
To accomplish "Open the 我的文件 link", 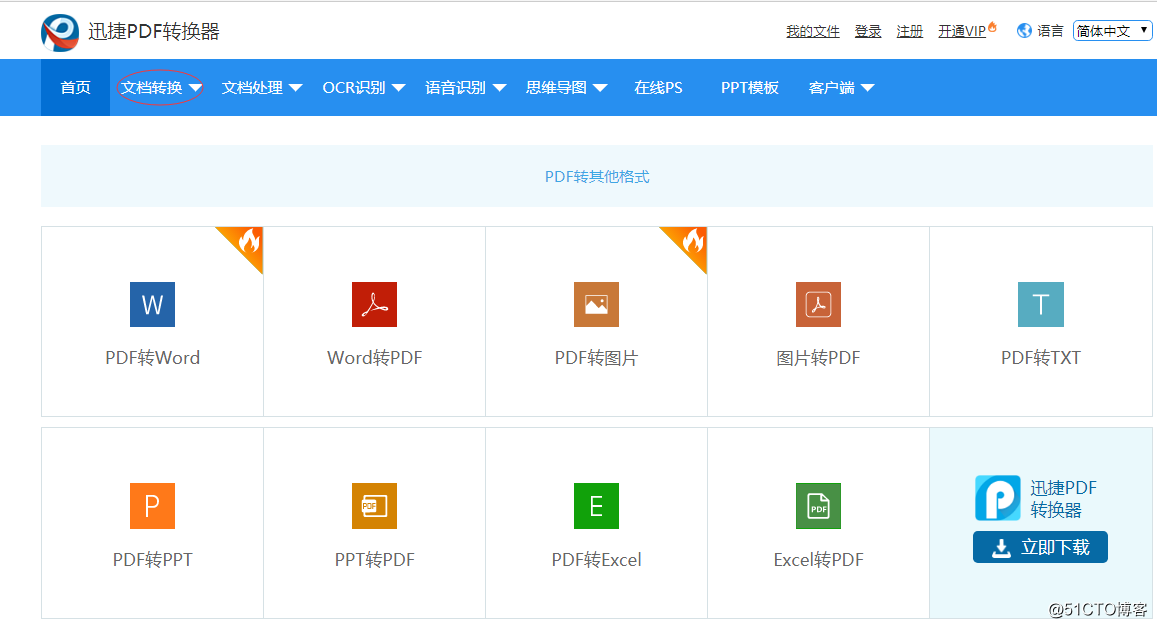I will coord(812,31).
